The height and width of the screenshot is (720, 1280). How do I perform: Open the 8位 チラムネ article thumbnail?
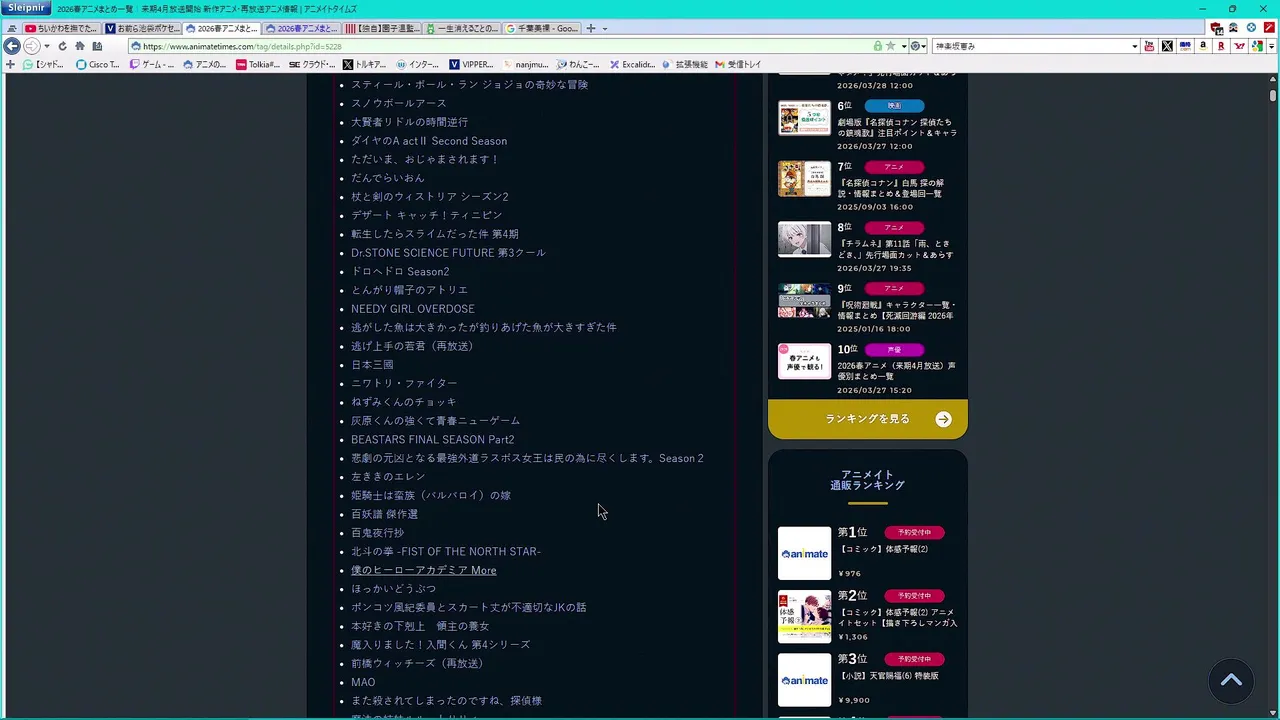click(804, 240)
